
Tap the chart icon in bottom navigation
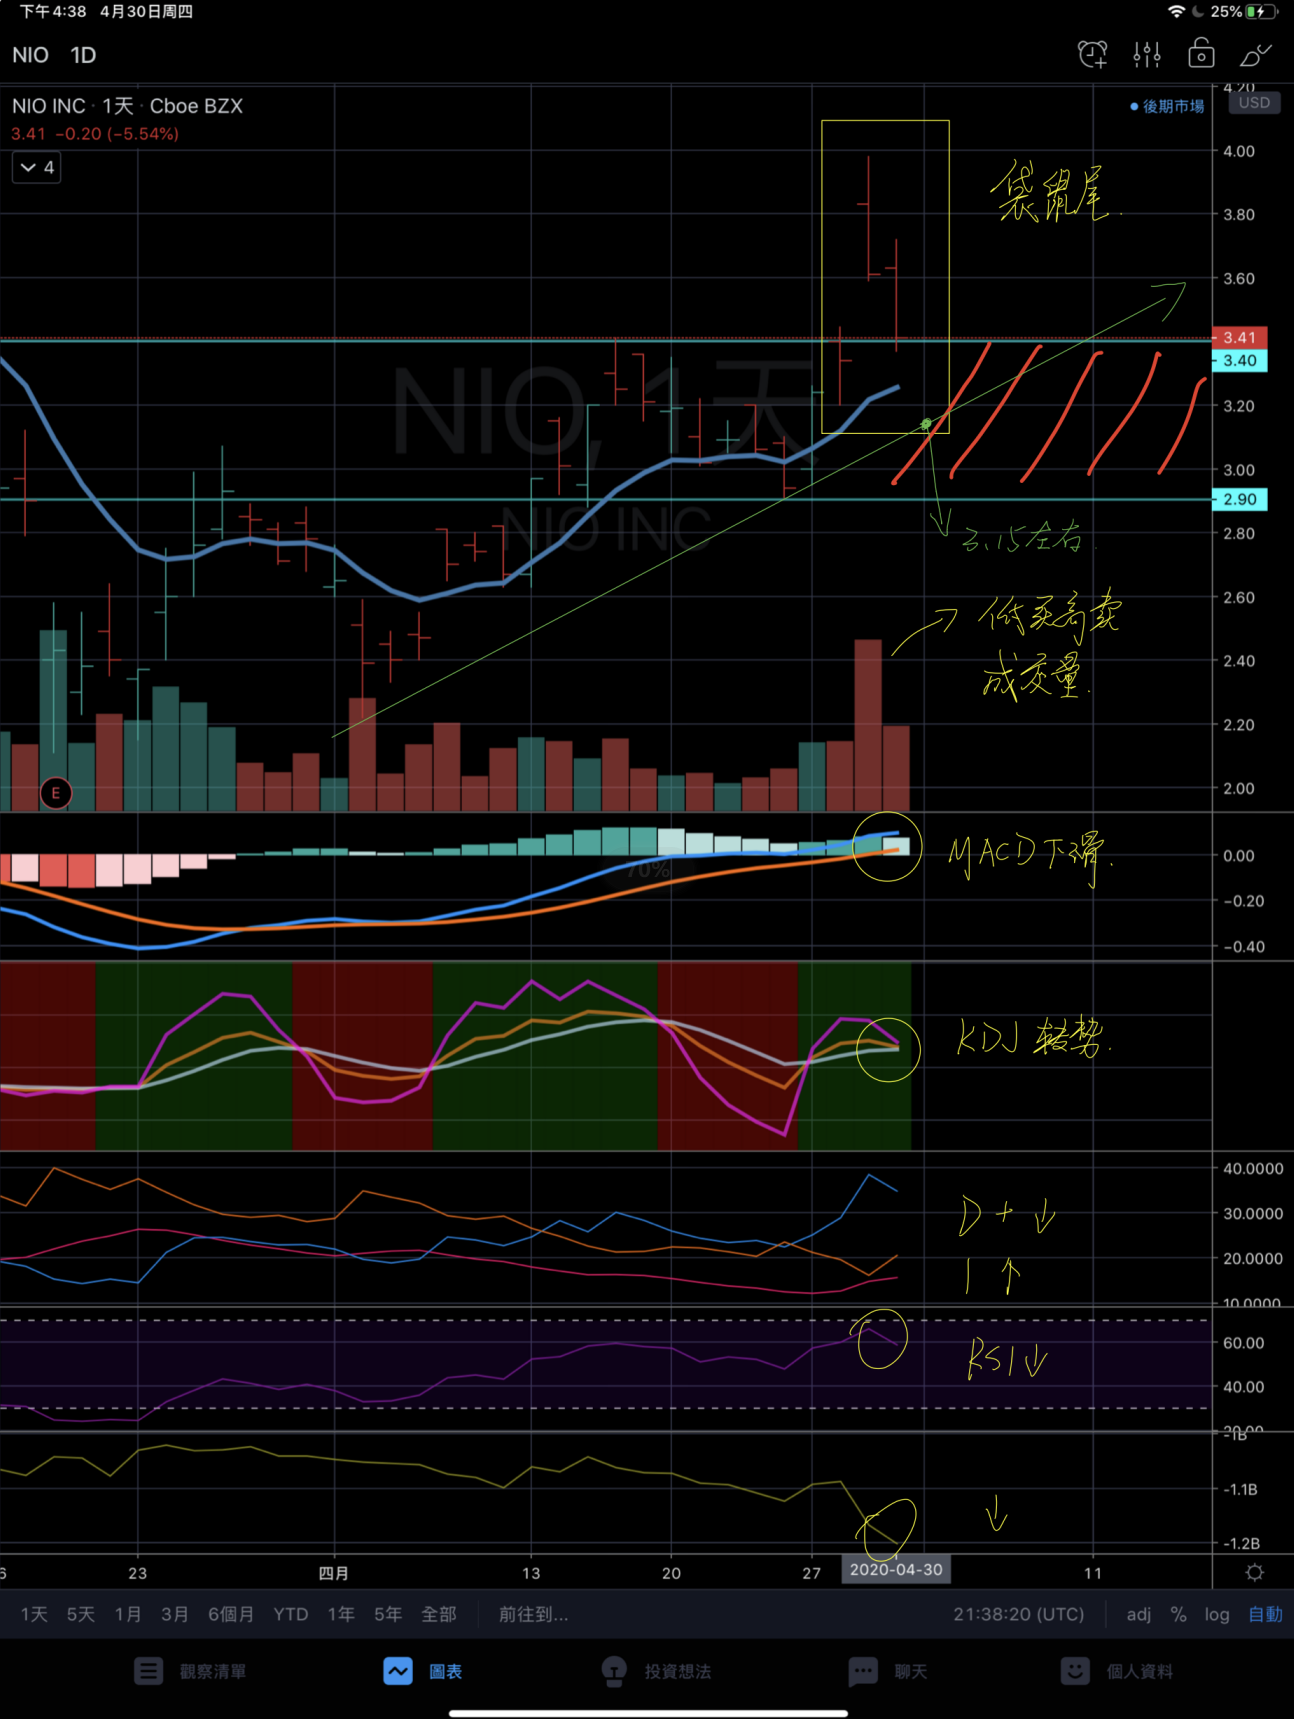click(398, 1671)
